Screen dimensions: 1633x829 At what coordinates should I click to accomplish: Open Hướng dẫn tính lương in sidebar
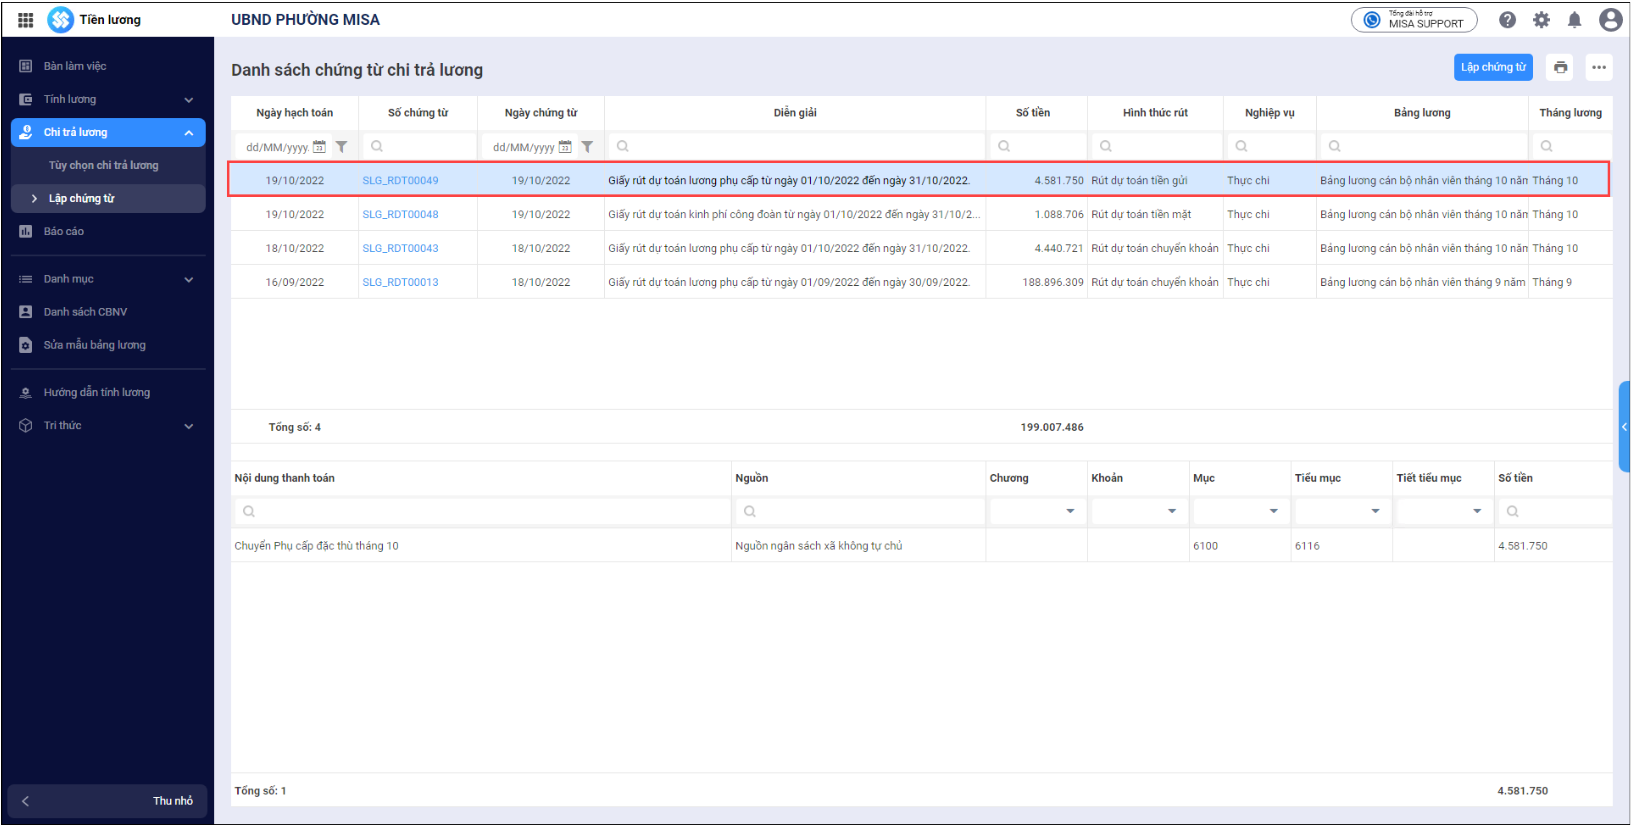(108, 392)
